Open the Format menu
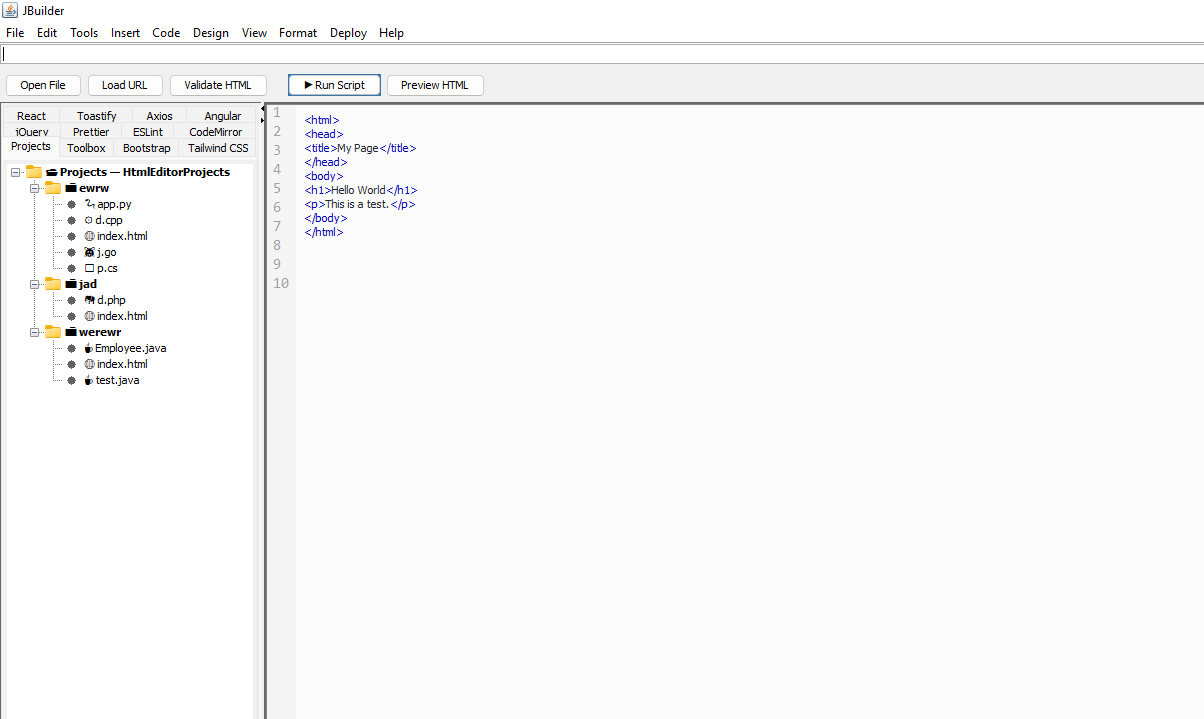The height and width of the screenshot is (719, 1204). tap(298, 33)
